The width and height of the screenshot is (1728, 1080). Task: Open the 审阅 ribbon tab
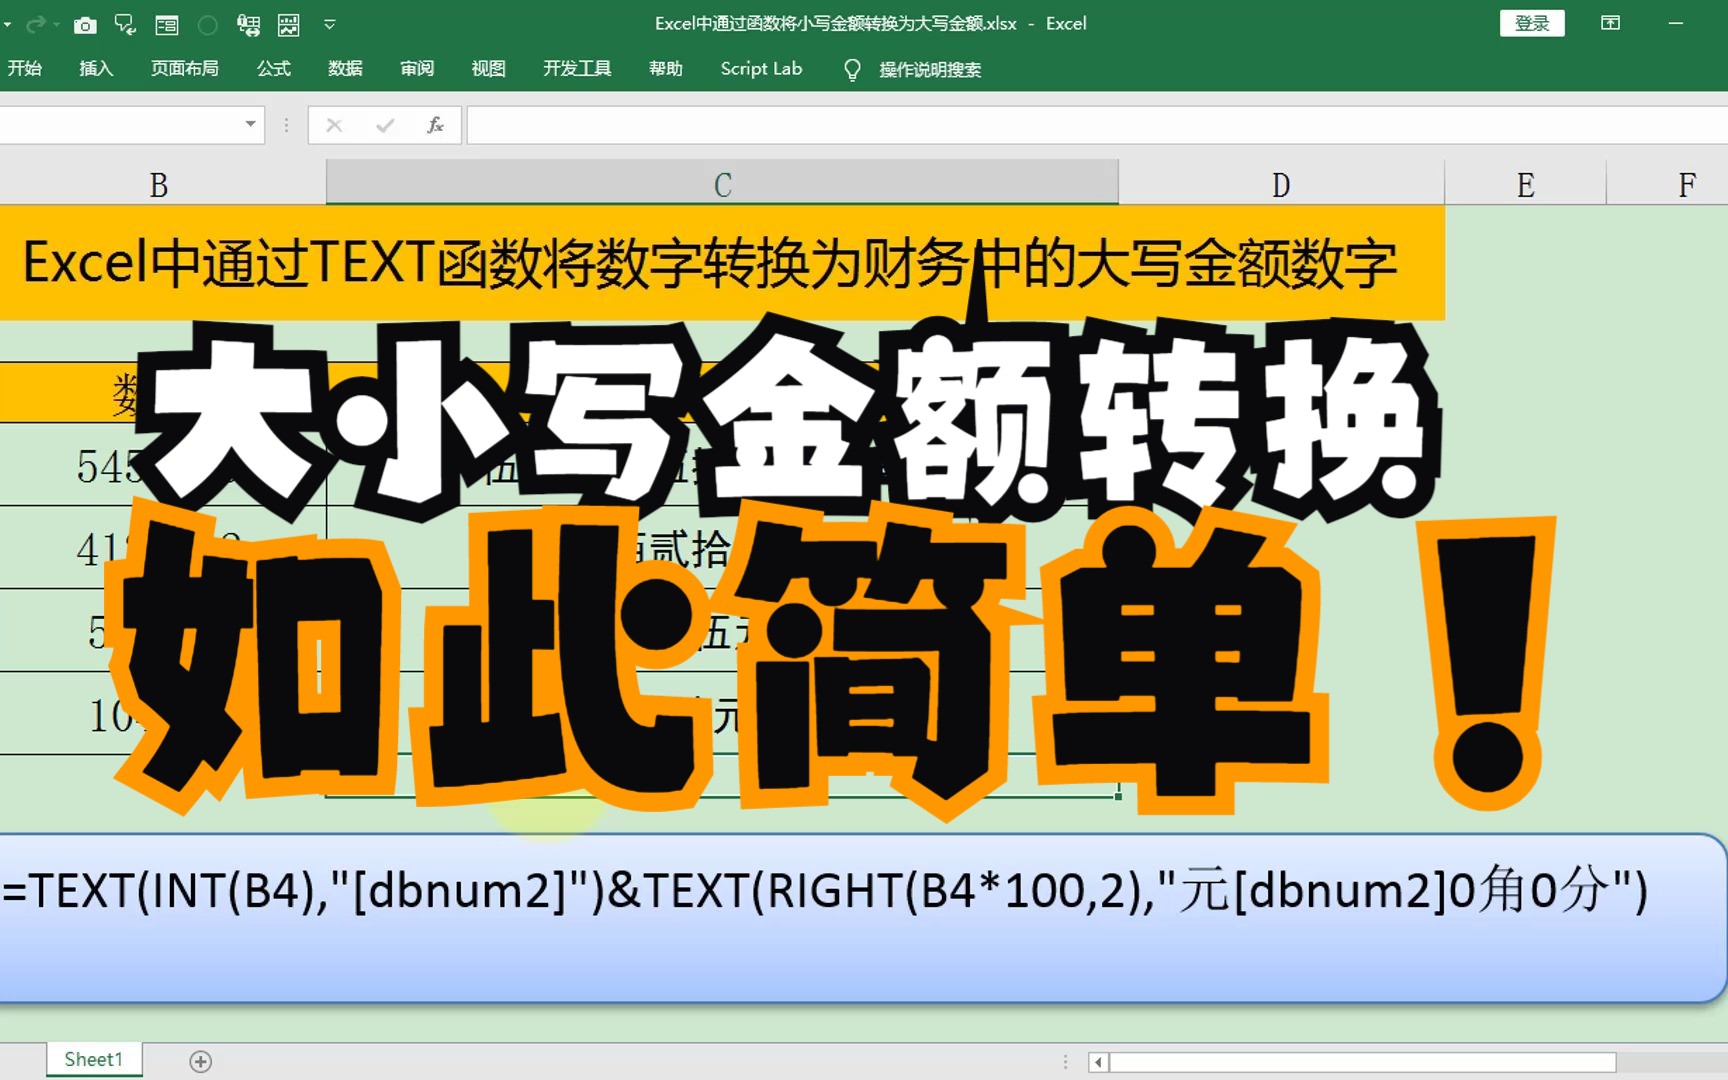[x=417, y=69]
